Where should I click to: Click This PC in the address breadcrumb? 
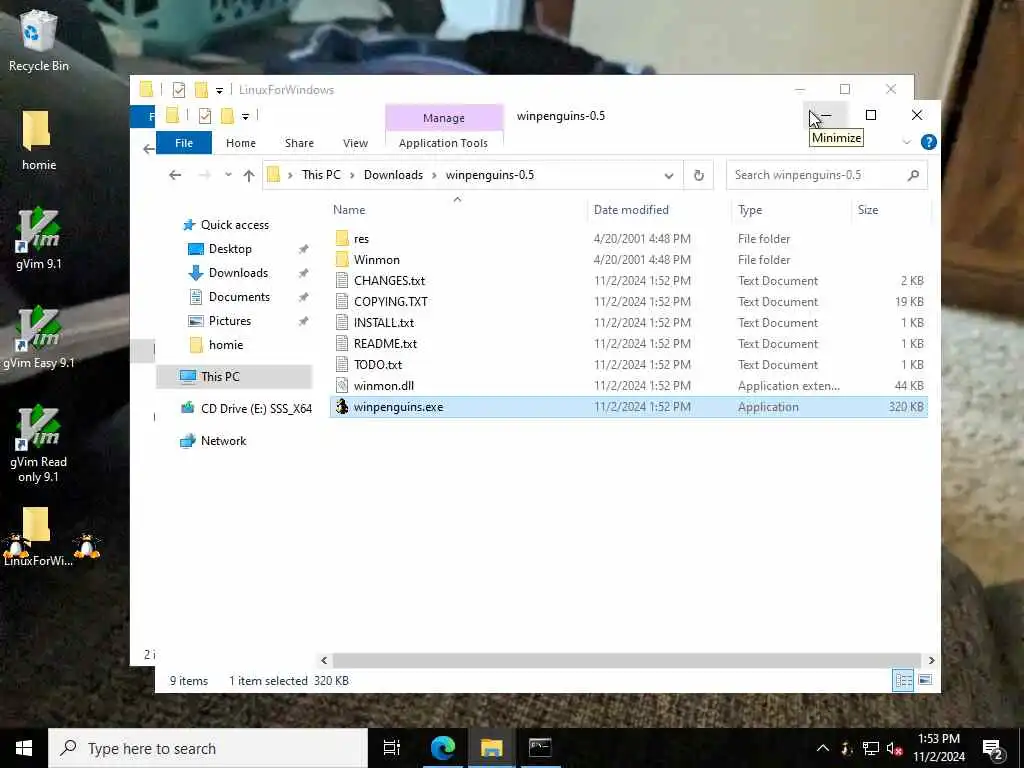click(321, 175)
